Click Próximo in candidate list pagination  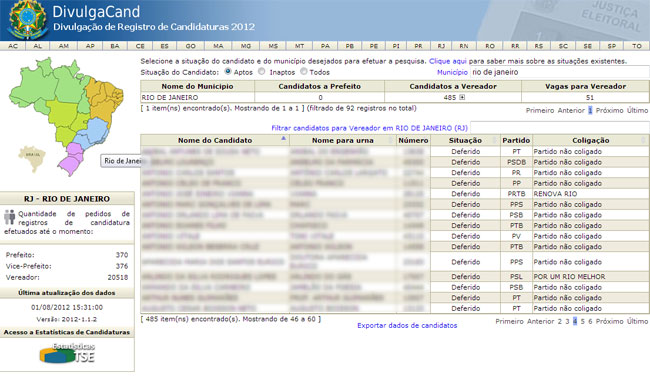click(x=609, y=321)
